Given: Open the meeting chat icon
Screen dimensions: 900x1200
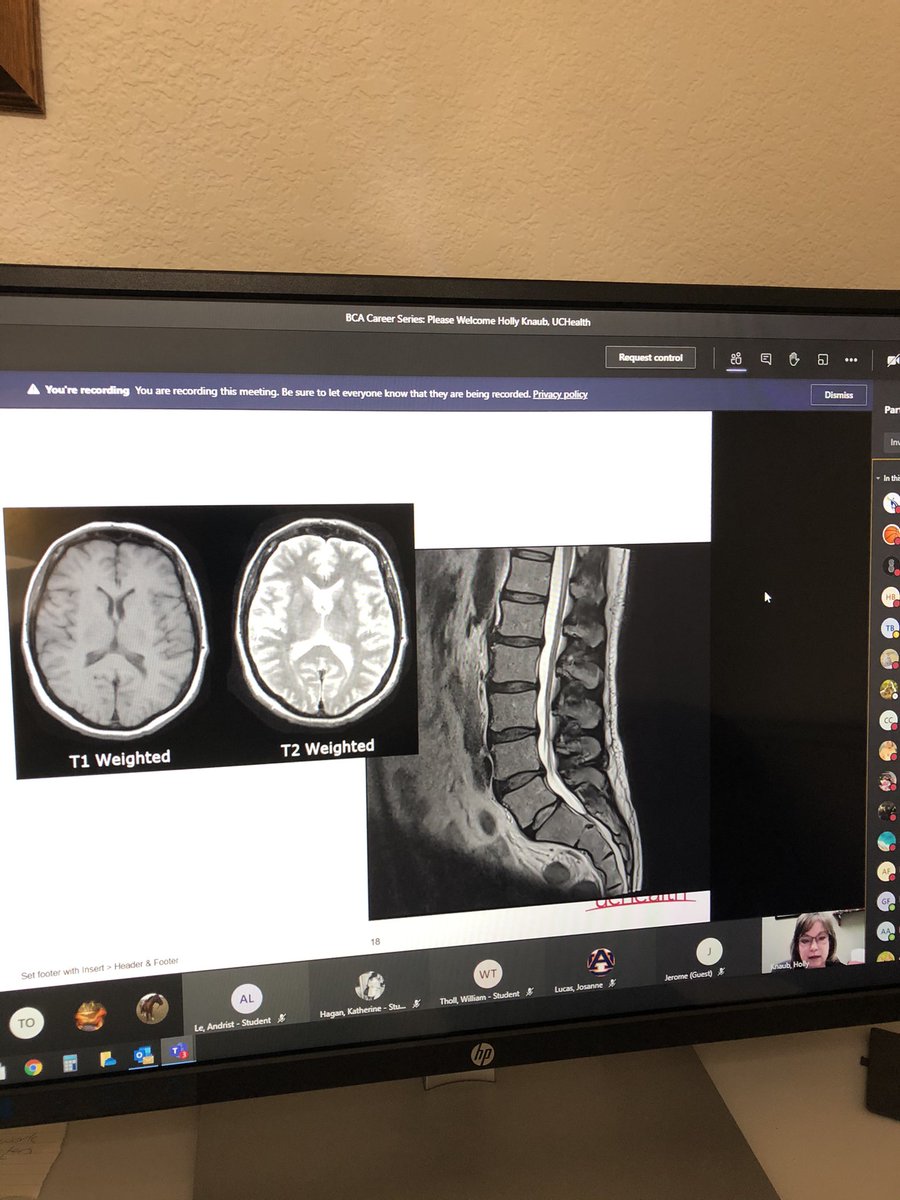Looking at the screenshot, I should click(x=765, y=359).
